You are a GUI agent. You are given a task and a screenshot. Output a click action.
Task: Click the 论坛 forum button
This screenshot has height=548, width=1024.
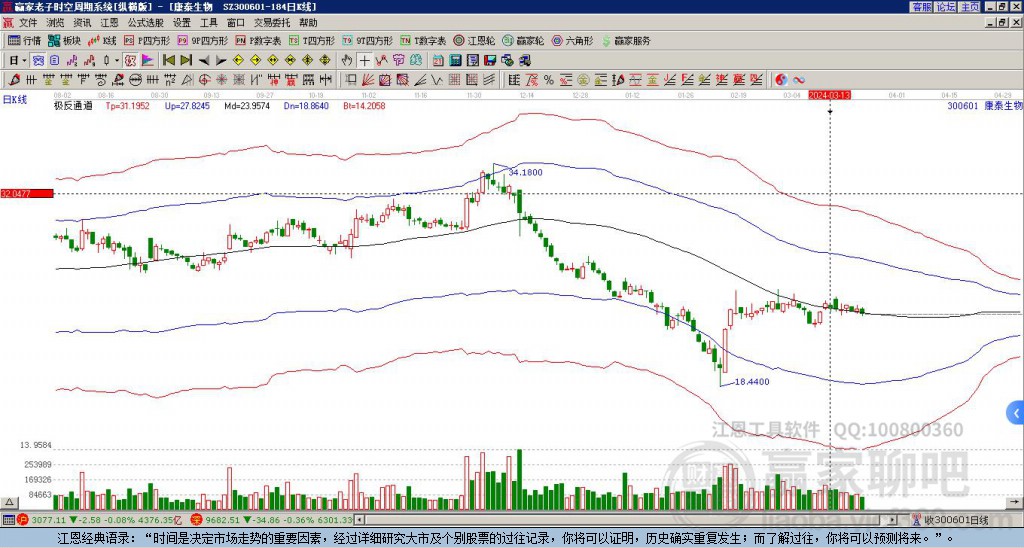click(x=945, y=7)
